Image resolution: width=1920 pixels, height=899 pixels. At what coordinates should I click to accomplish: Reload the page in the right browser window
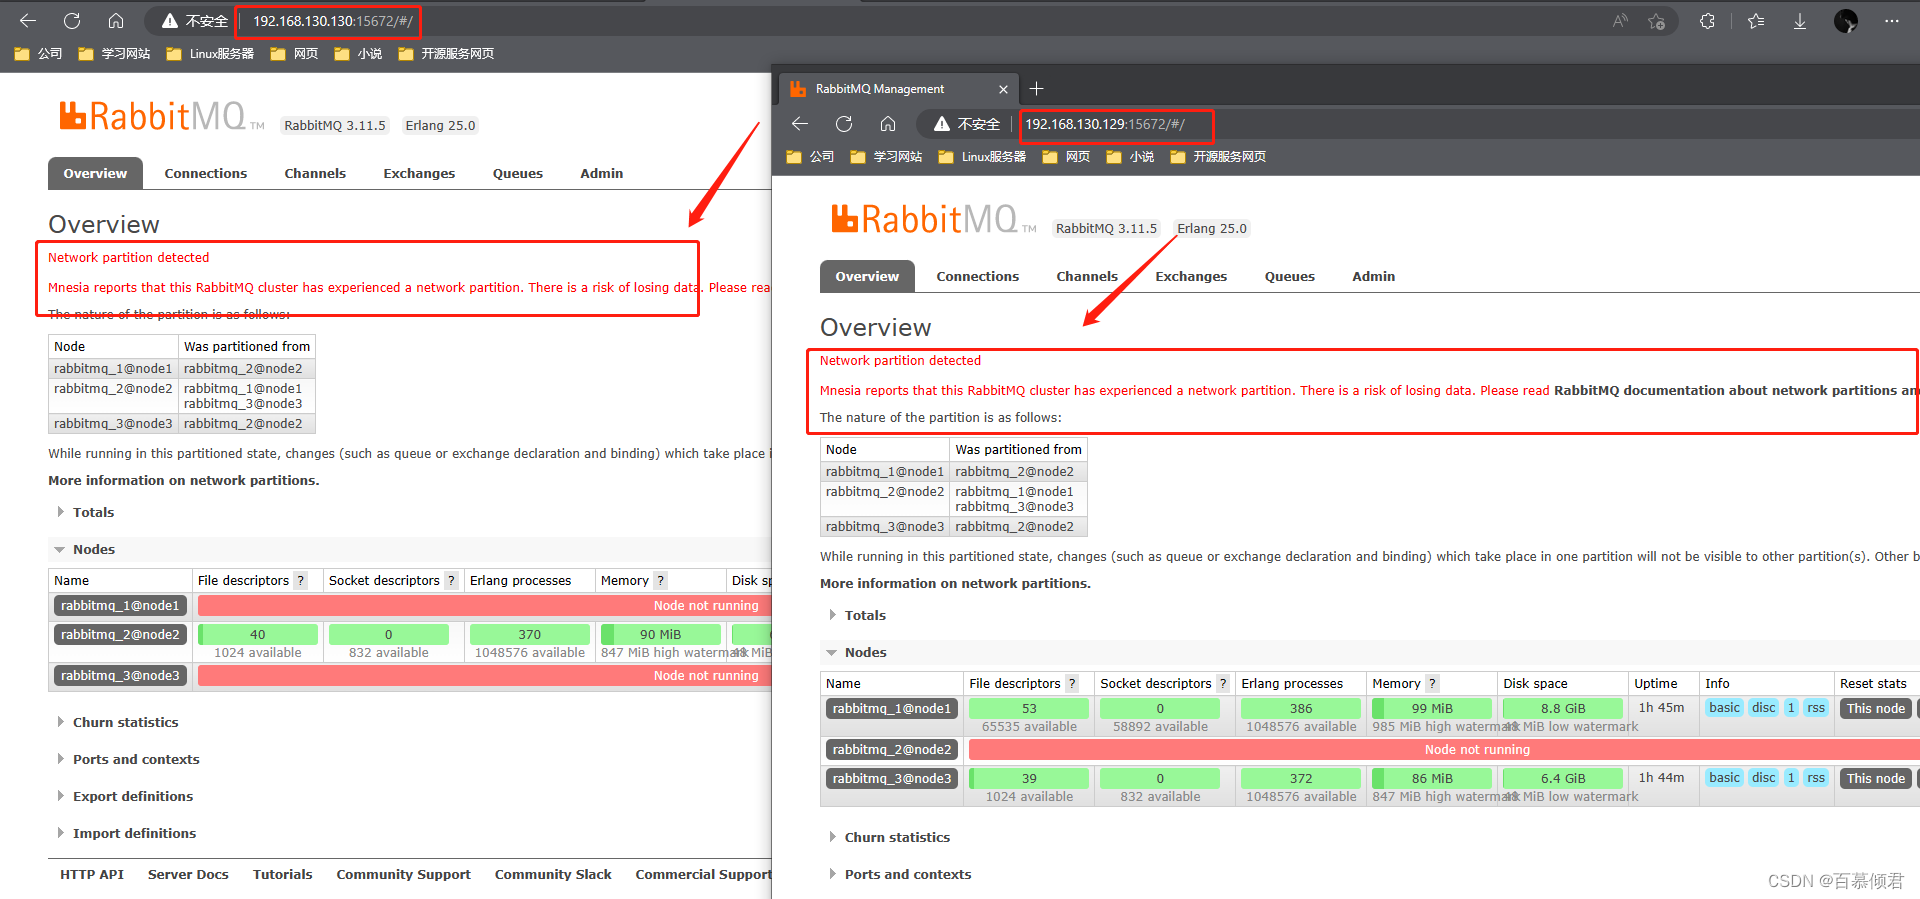844,124
